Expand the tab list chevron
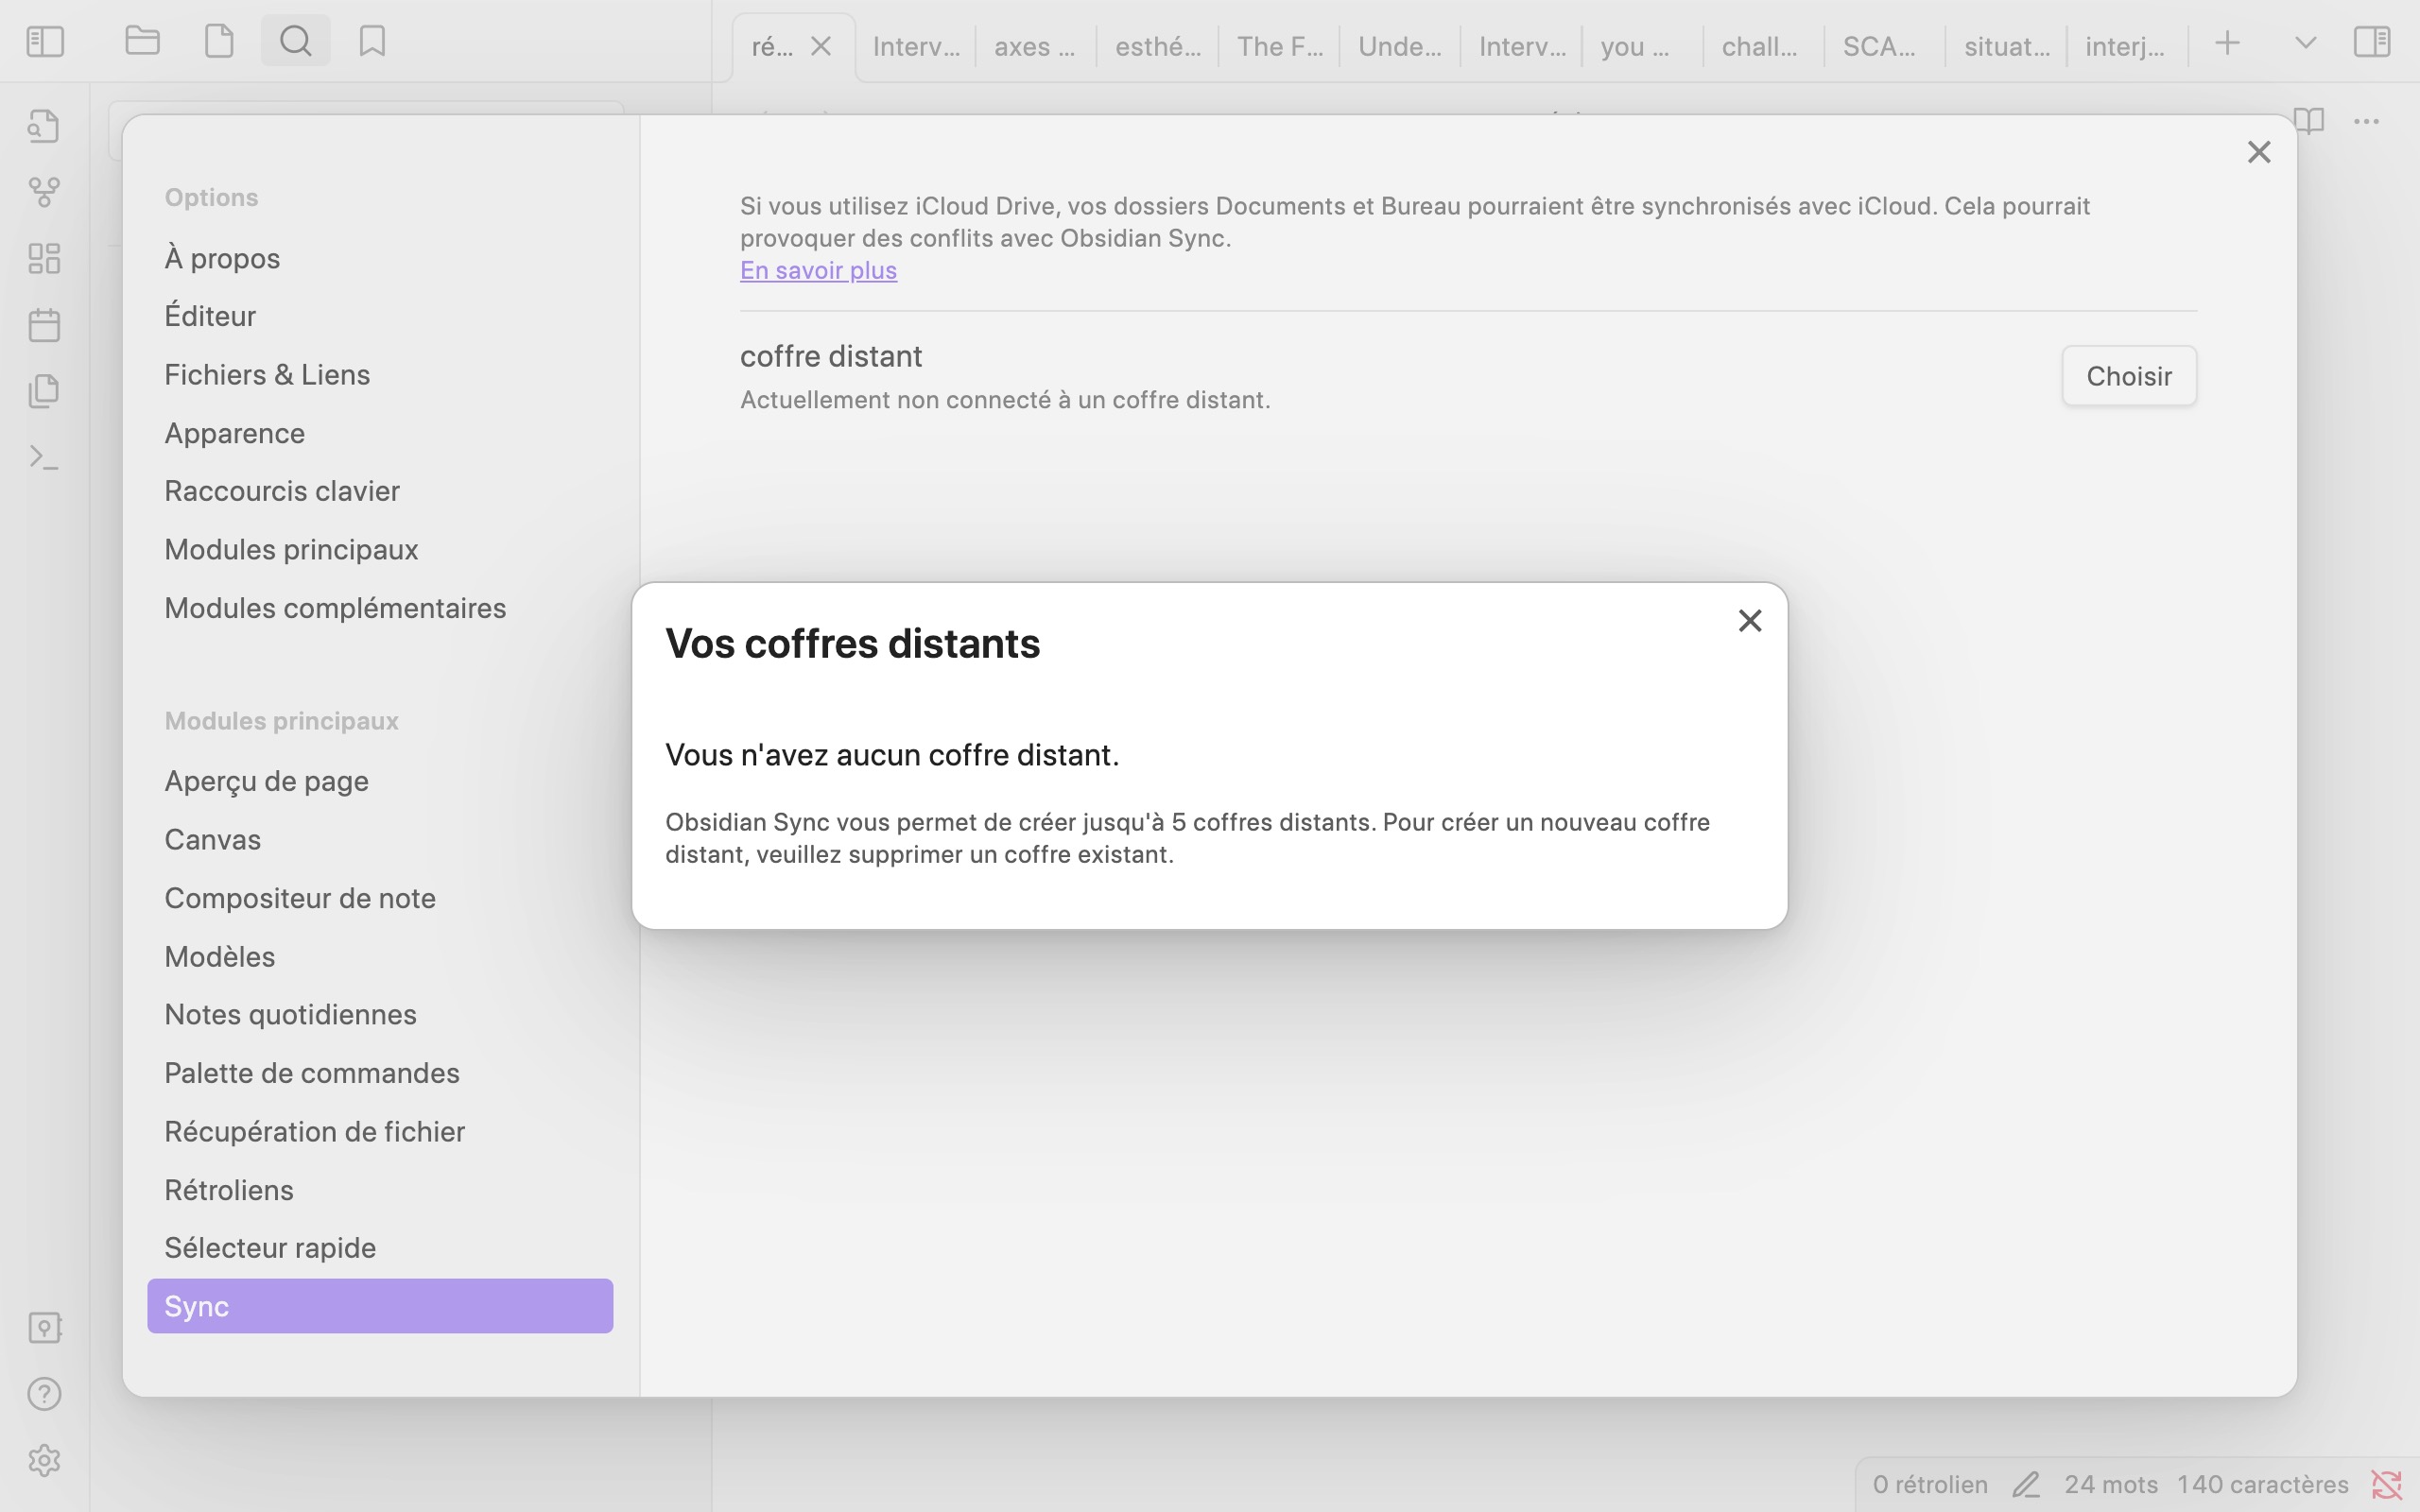 click(2306, 42)
